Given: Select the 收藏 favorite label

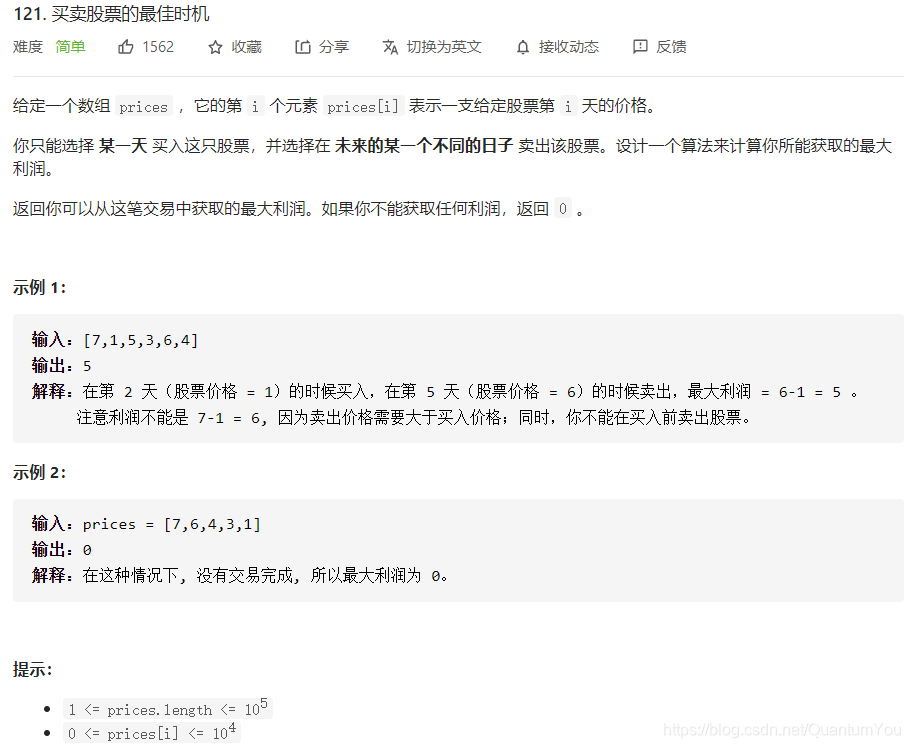Looking at the screenshot, I should point(247,46).
